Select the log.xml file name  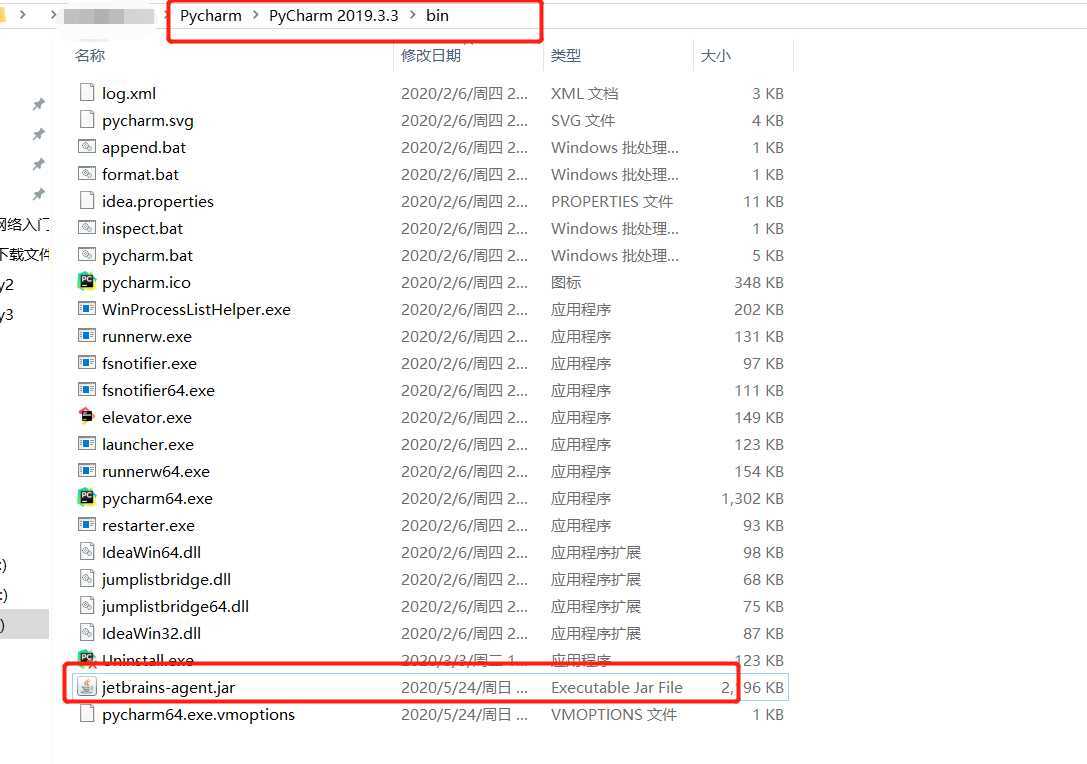tap(129, 93)
